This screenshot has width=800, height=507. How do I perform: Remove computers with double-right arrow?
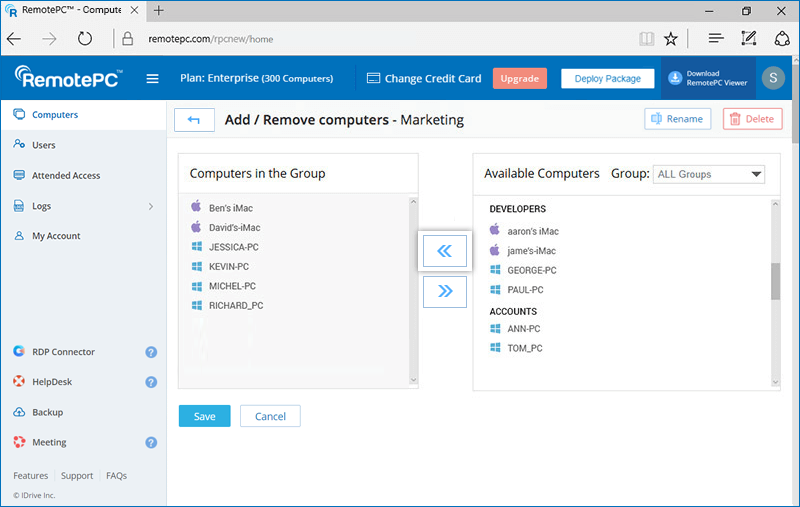coord(444,291)
